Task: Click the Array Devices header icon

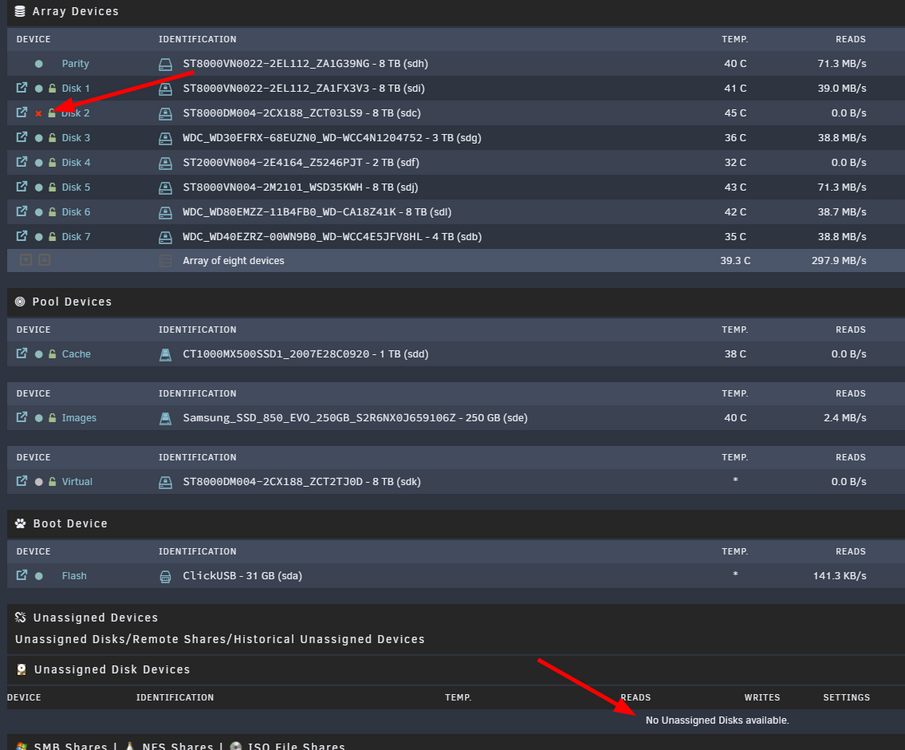Action: point(20,12)
